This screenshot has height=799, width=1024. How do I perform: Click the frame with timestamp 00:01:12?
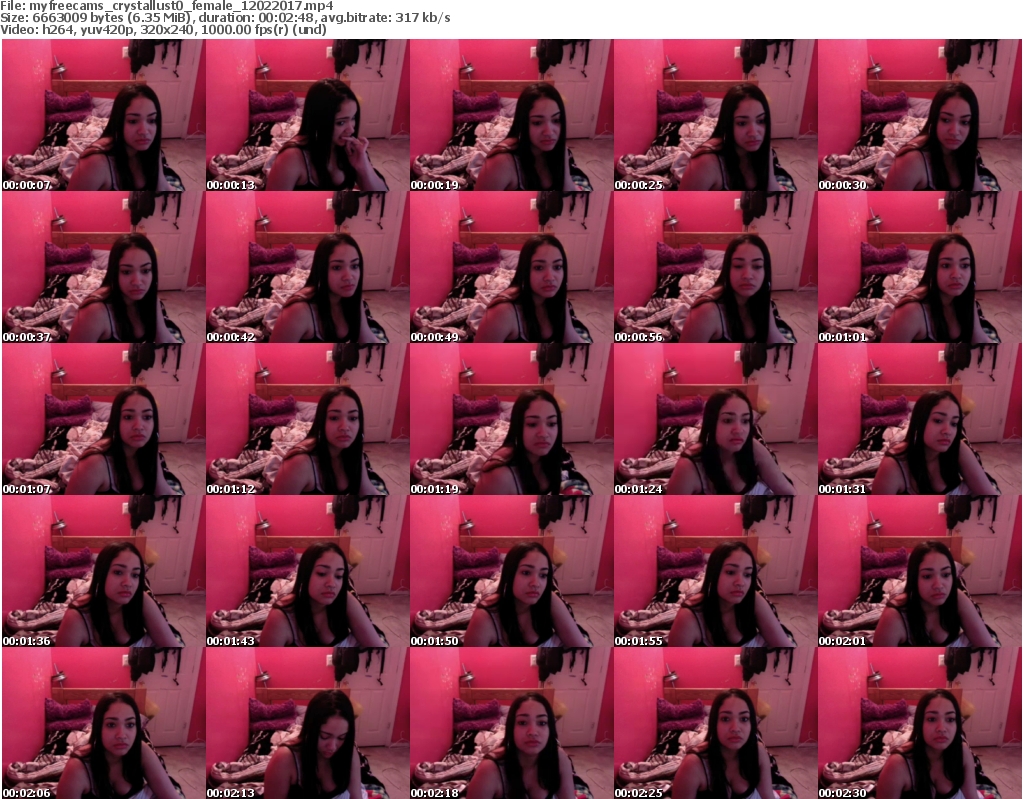[x=308, y=419]
